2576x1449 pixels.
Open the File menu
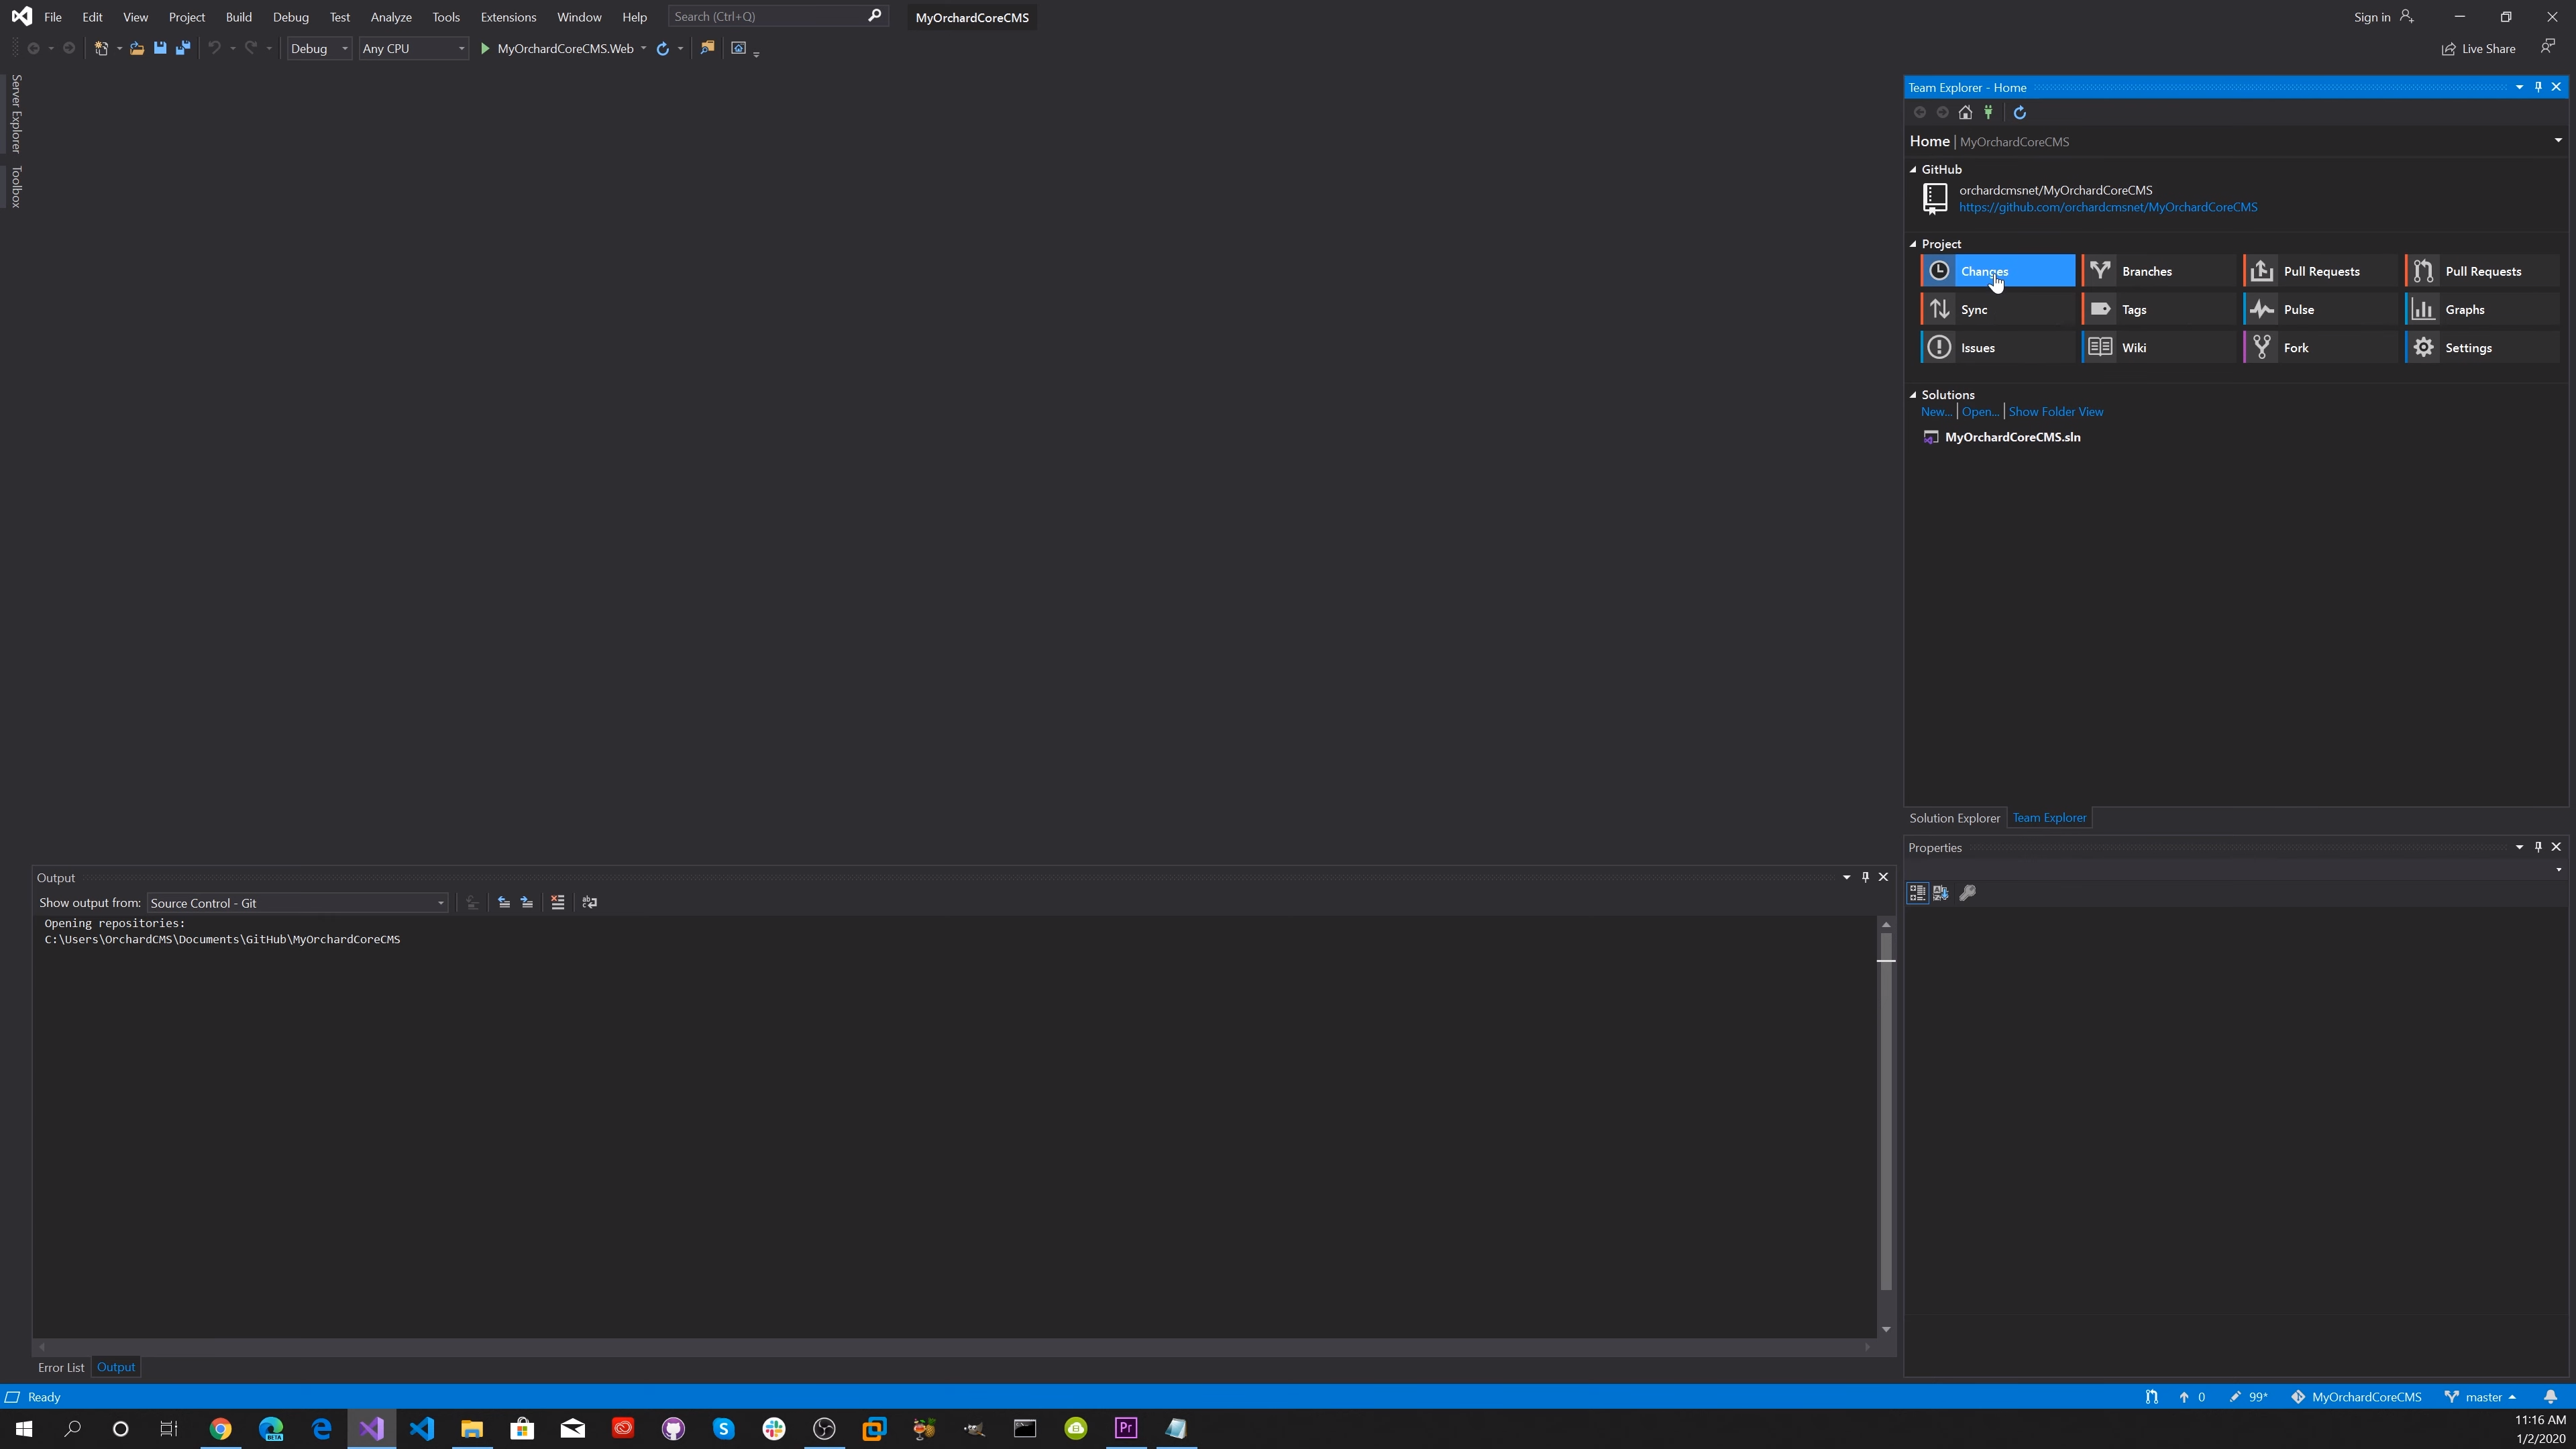tap(53, 17)
